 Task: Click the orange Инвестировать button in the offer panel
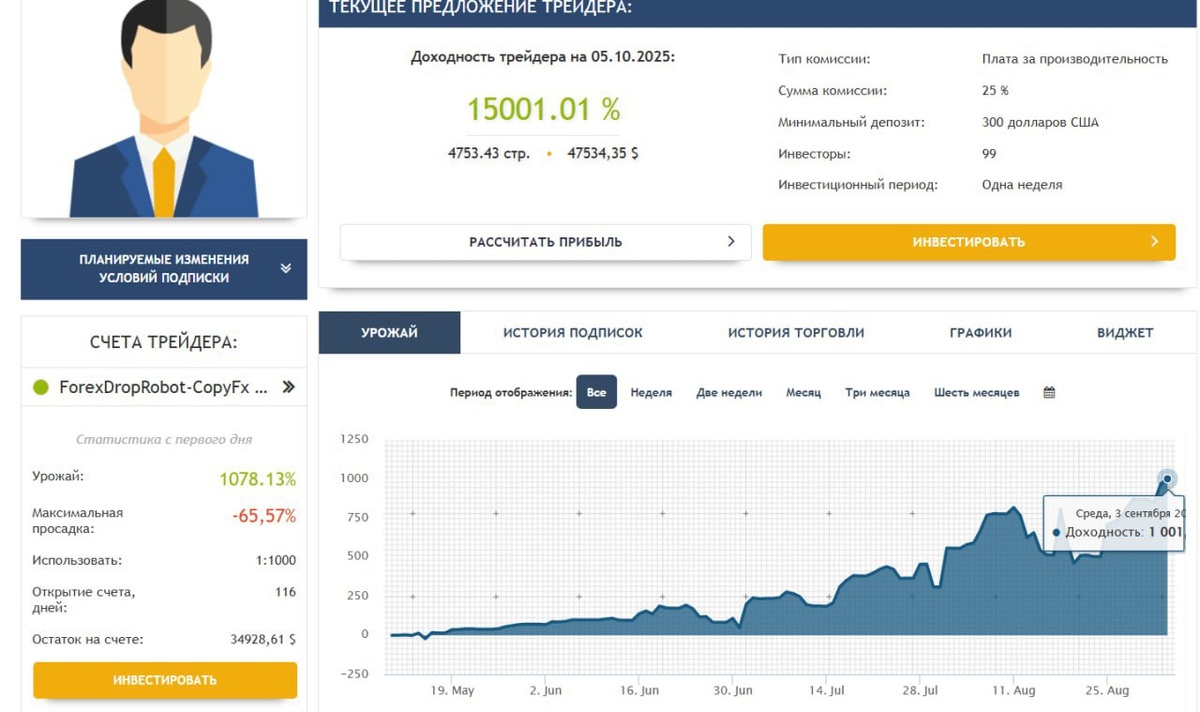(968, 242)
